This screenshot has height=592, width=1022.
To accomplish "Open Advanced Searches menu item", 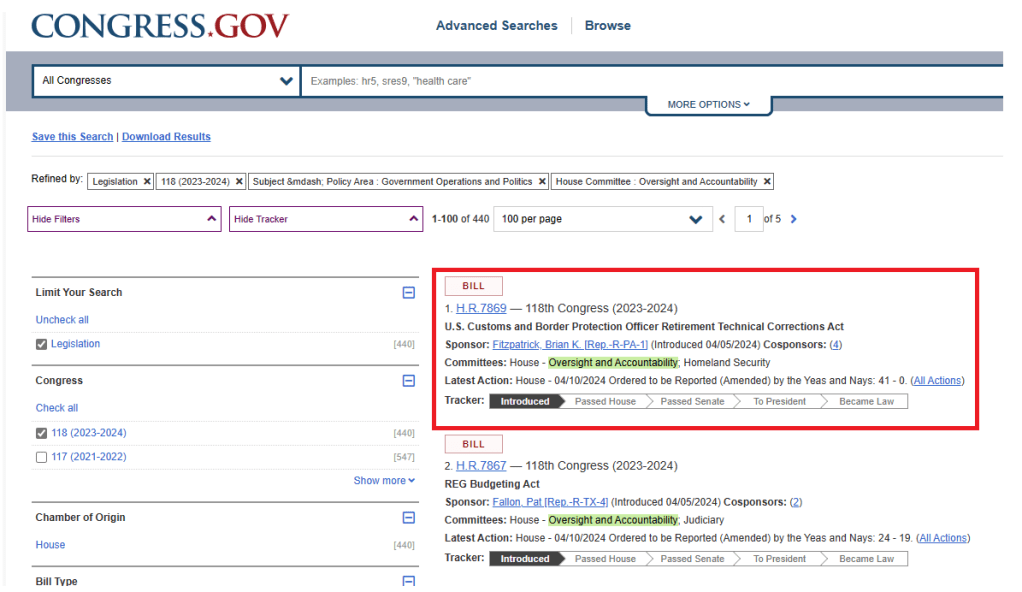I will click(x=496, y=26).
